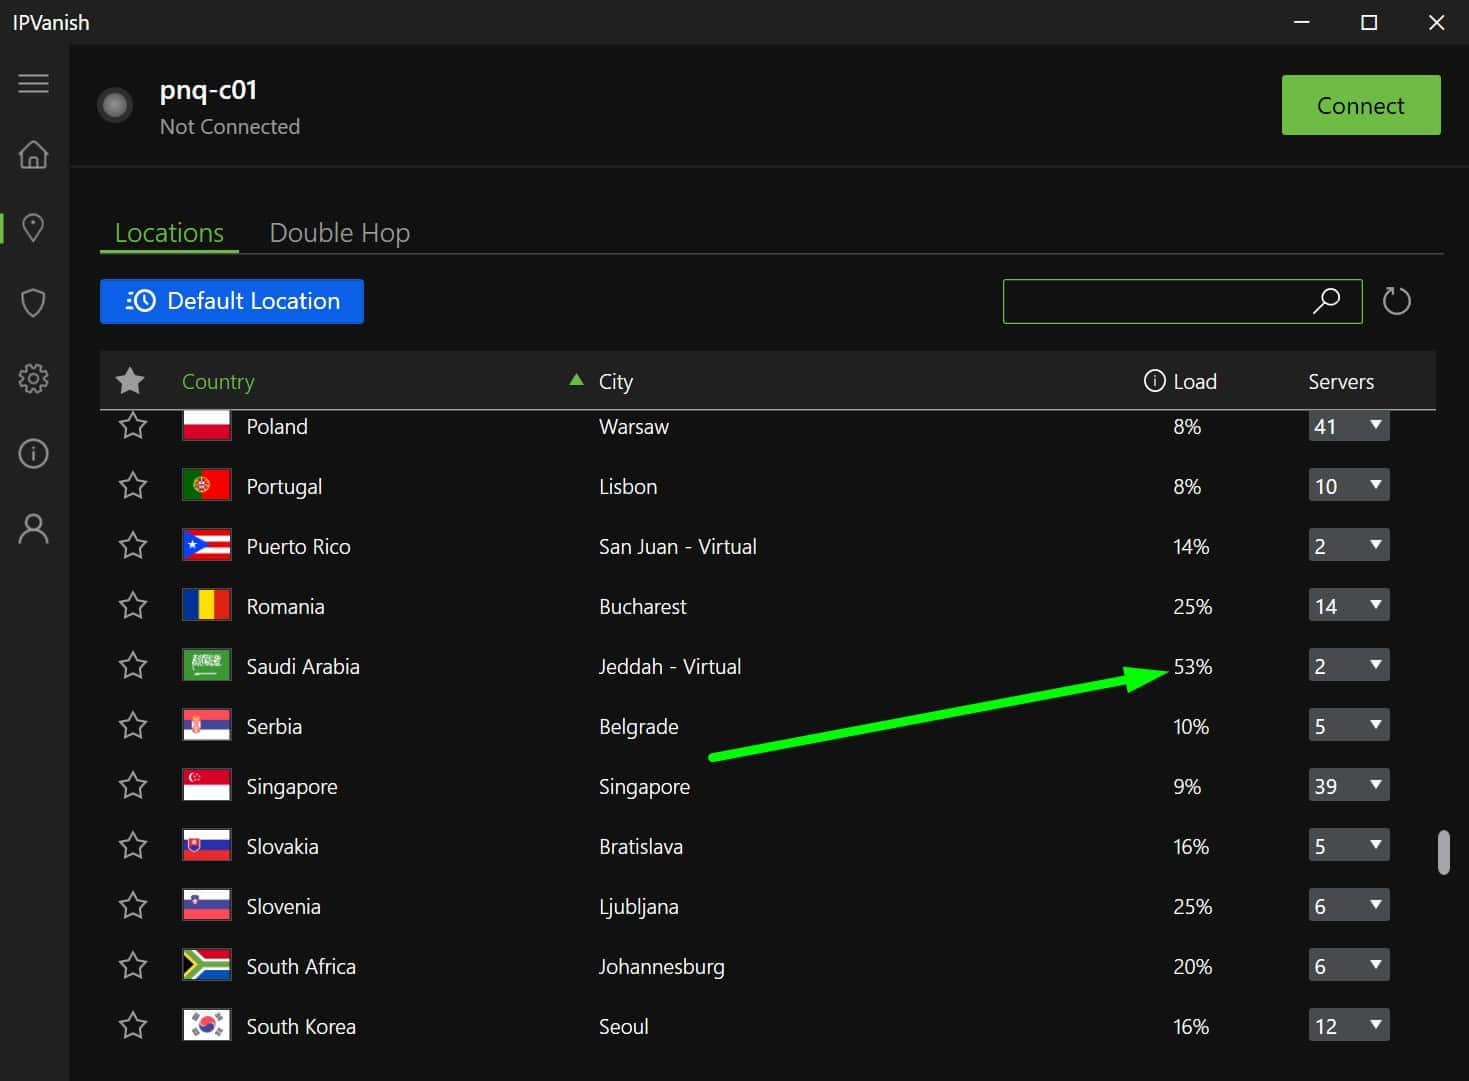Open Settings gear in sidebar

click(33, 378)
